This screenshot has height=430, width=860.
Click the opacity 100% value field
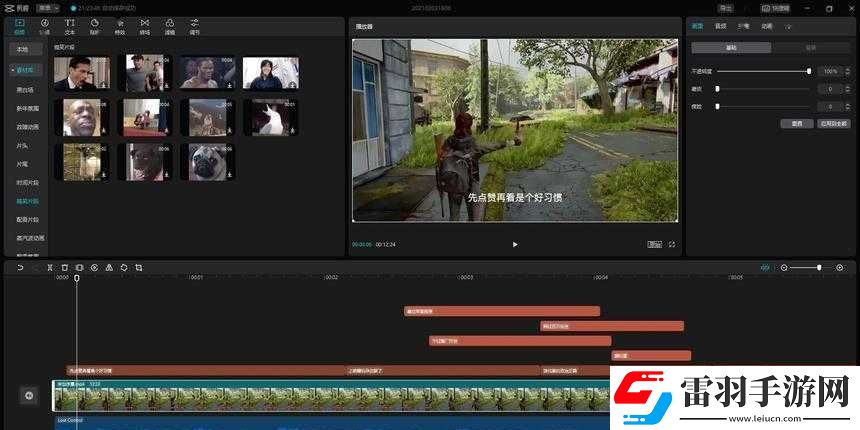point(830,71)
